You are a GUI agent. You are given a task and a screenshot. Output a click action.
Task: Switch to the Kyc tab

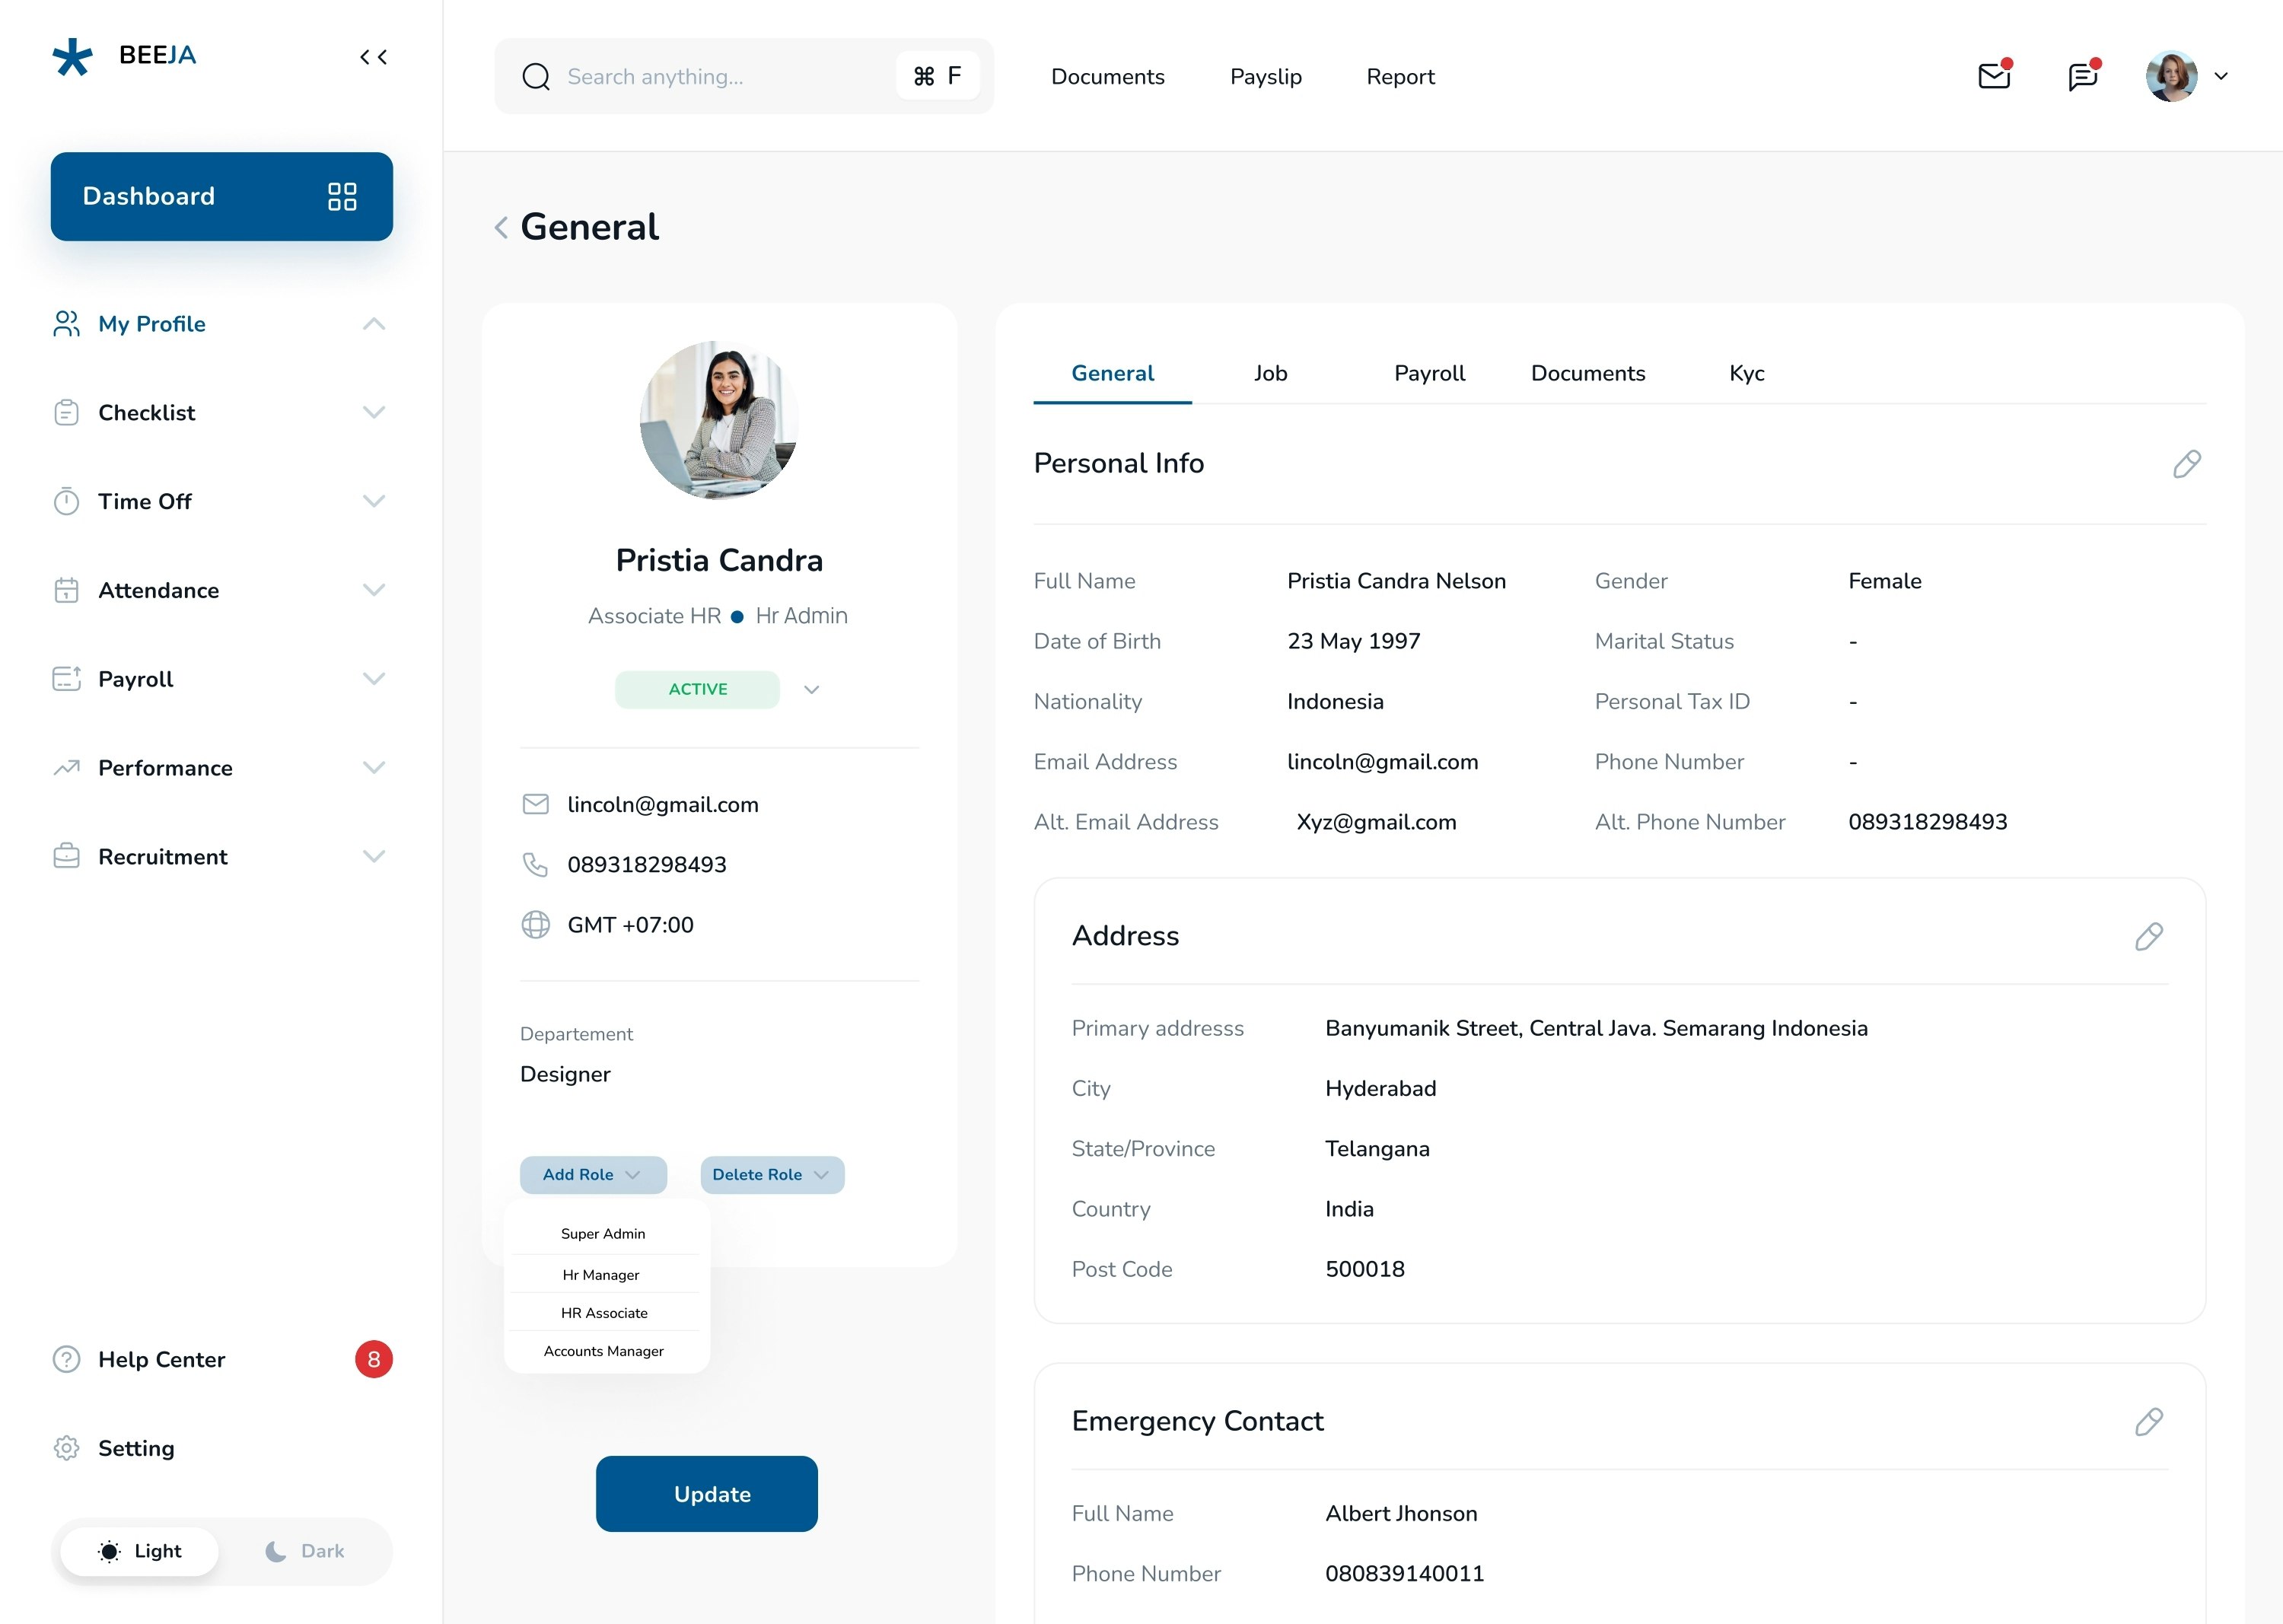coord(1747,373)
